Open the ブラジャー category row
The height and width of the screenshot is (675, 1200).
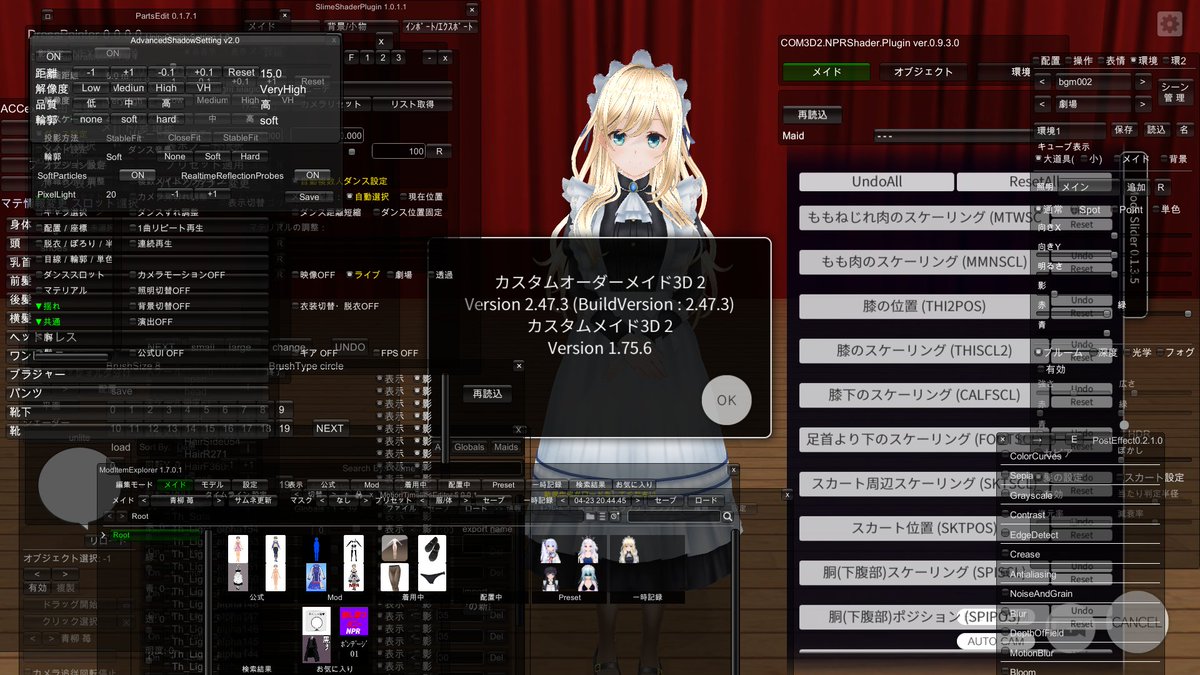pos(135,374)
